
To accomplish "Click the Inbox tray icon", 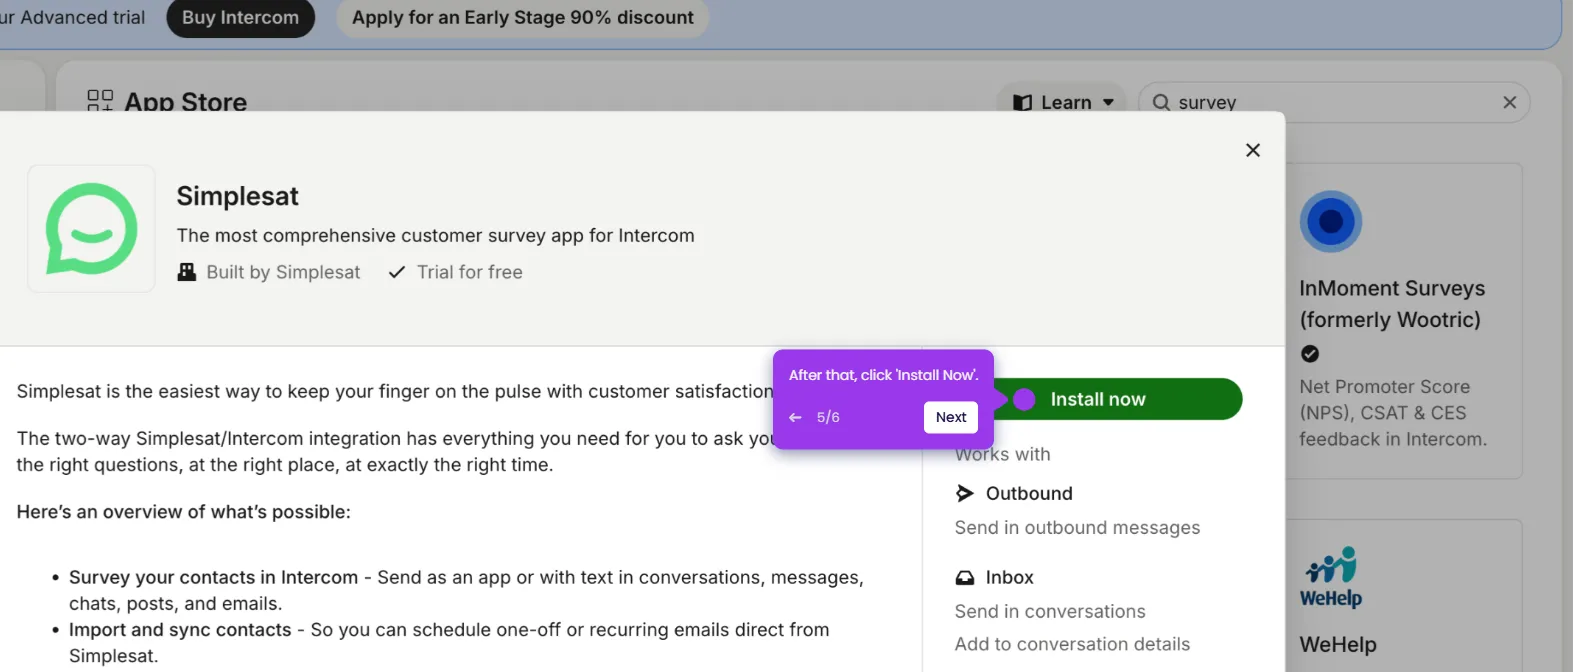I will (965, 577).
